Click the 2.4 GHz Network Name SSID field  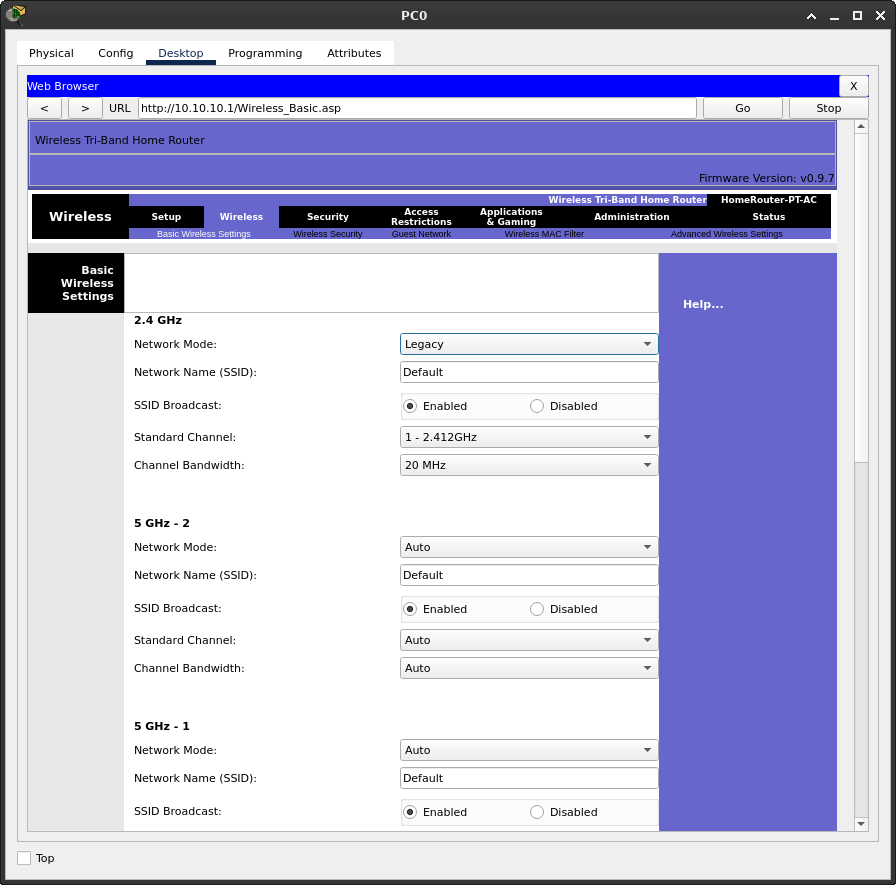529,372
